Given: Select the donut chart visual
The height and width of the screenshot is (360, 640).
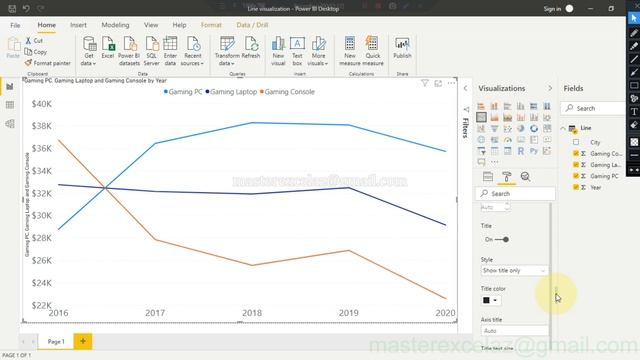Looking at the screenshot, I should [533, 129].
